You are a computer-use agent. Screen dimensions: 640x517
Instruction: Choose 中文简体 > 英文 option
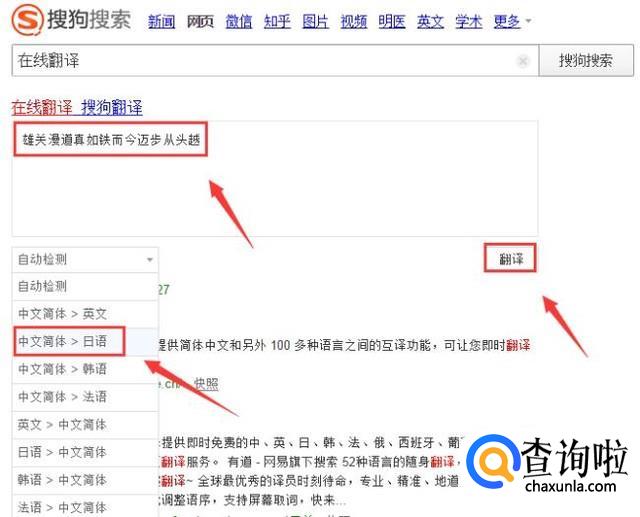pyautogui.click(x=85, y=314)
